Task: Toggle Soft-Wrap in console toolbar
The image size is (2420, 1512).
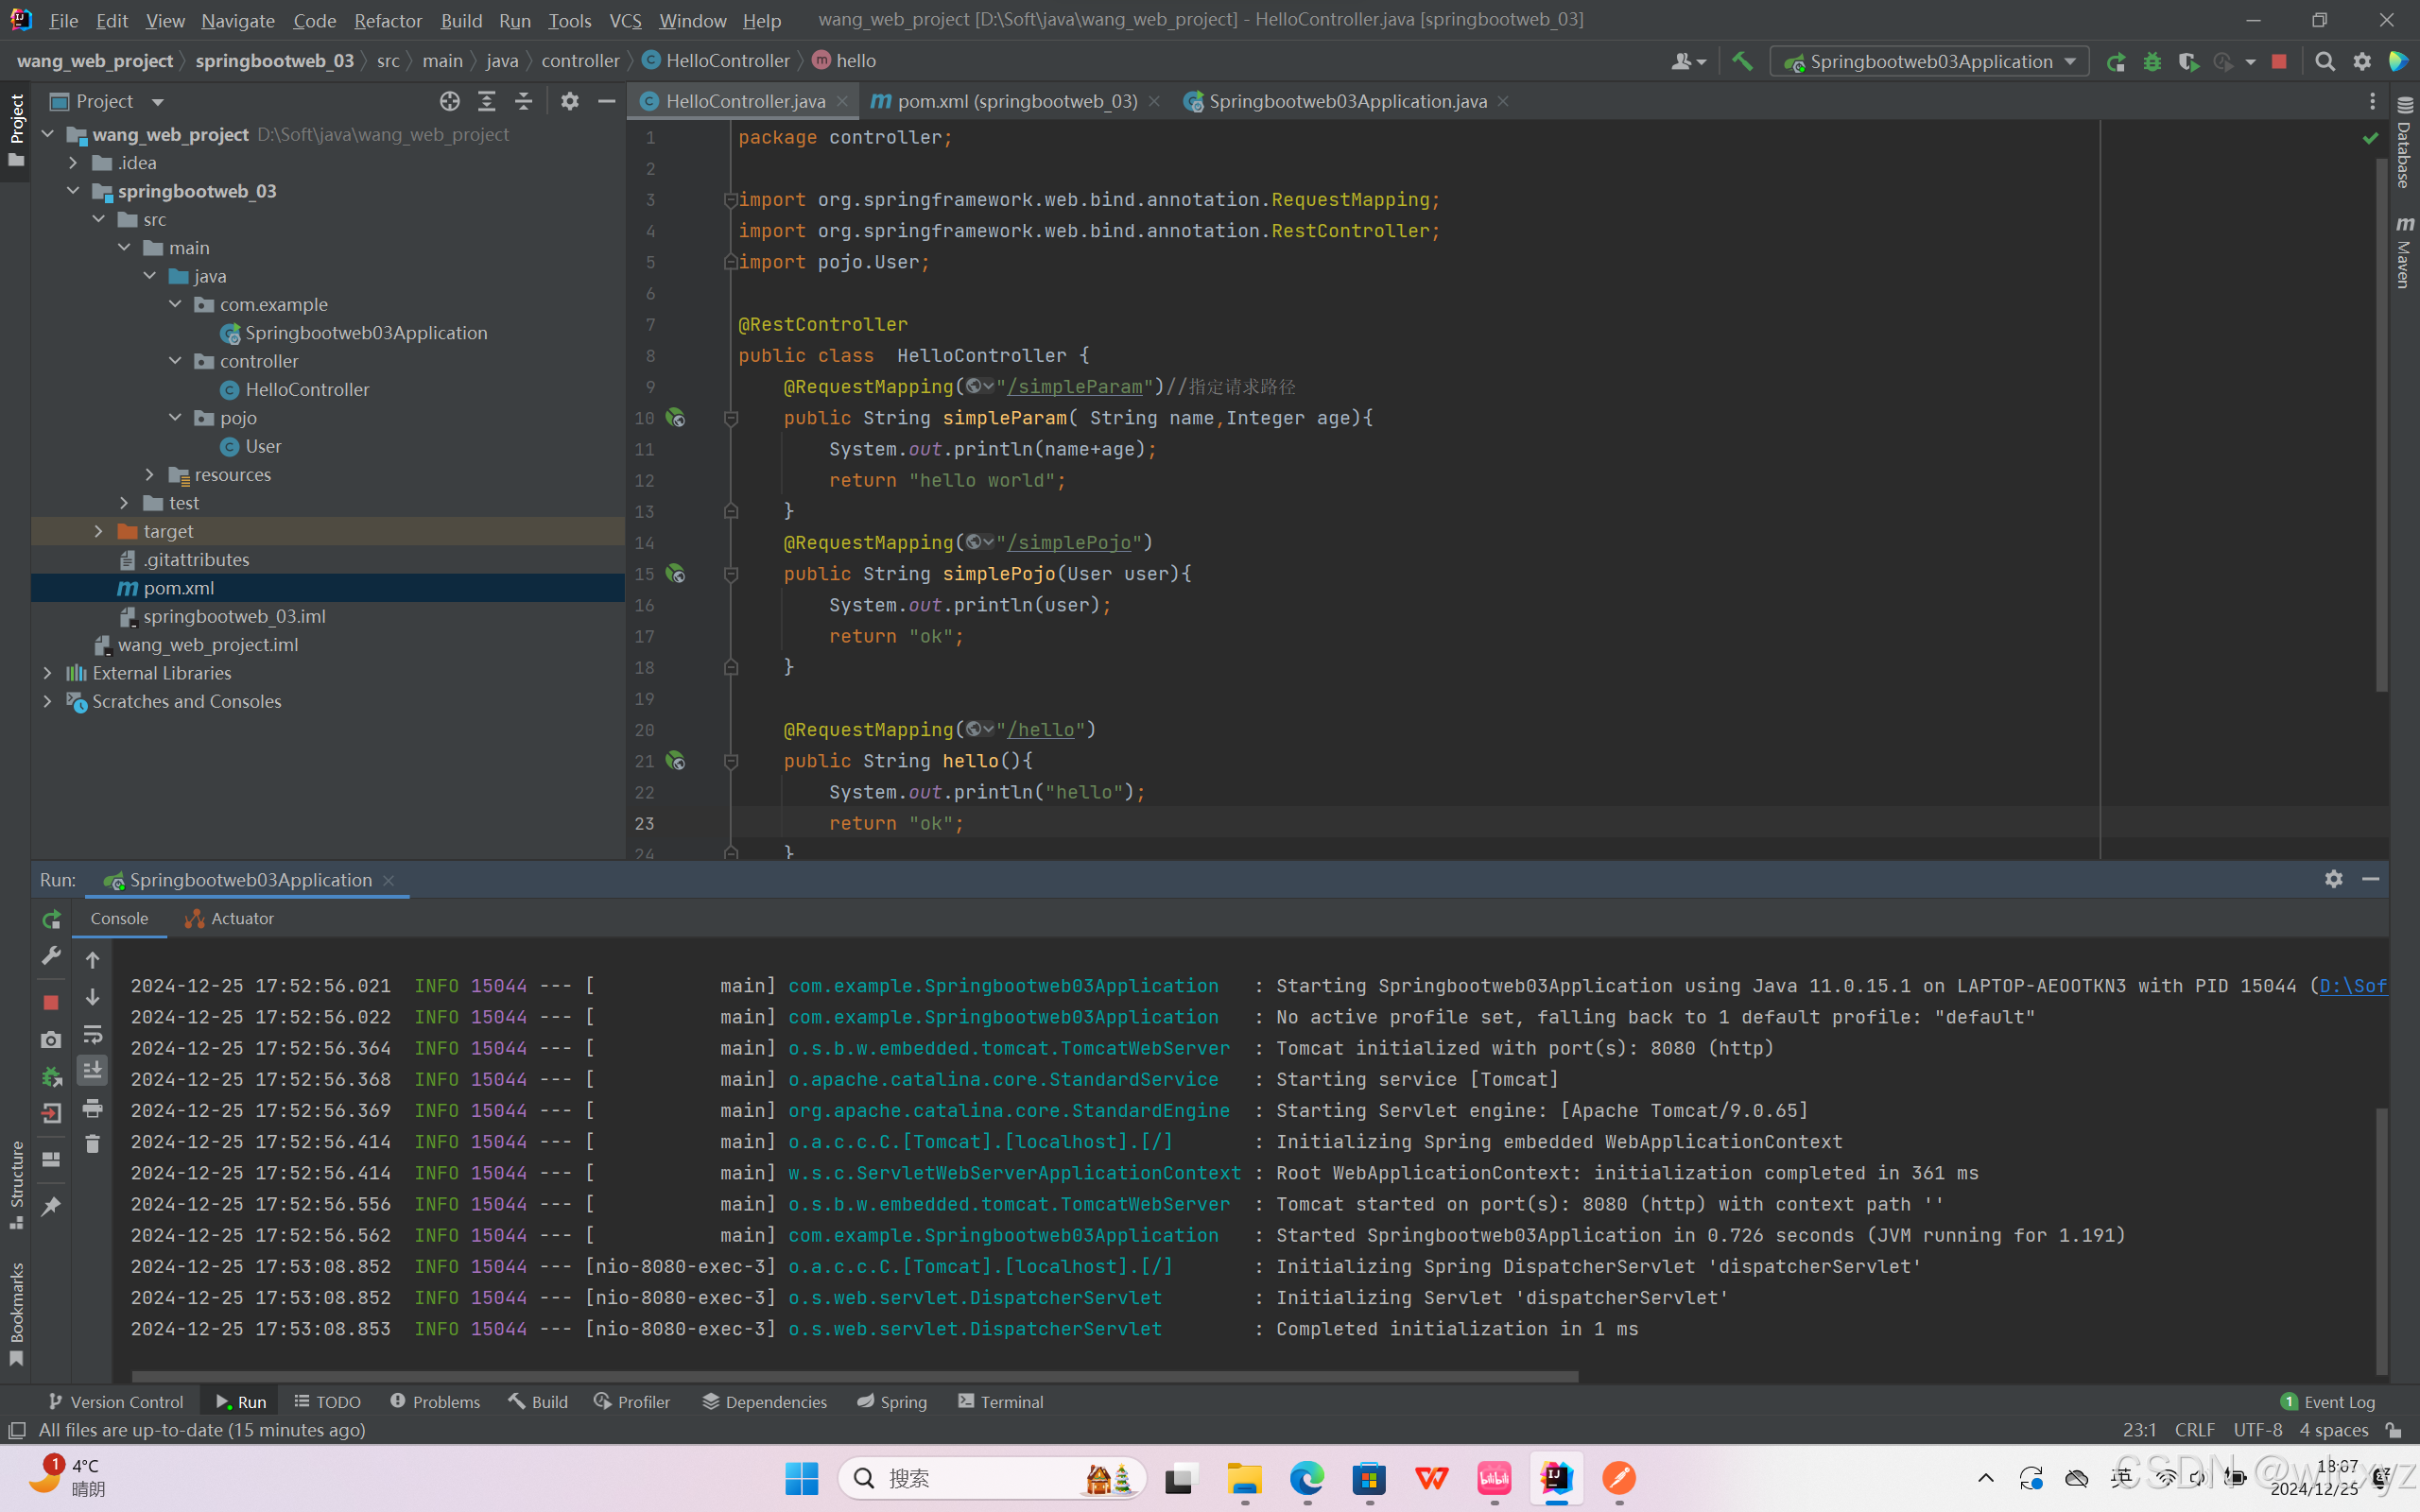Action: [x=92, y=1034]
